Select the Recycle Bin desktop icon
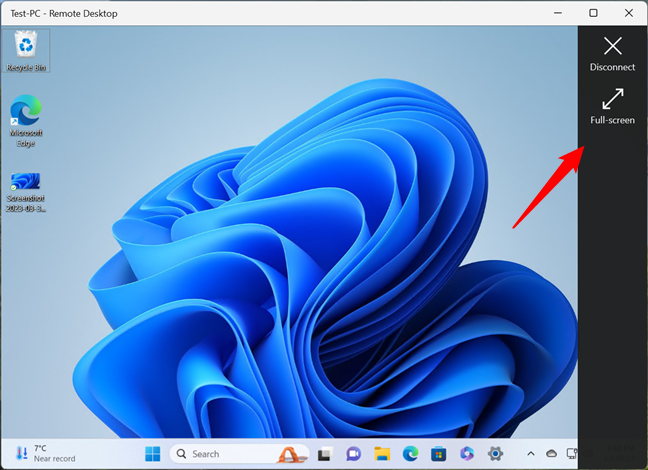This screenshot has height=470, width=648. [x=27, y=50]
